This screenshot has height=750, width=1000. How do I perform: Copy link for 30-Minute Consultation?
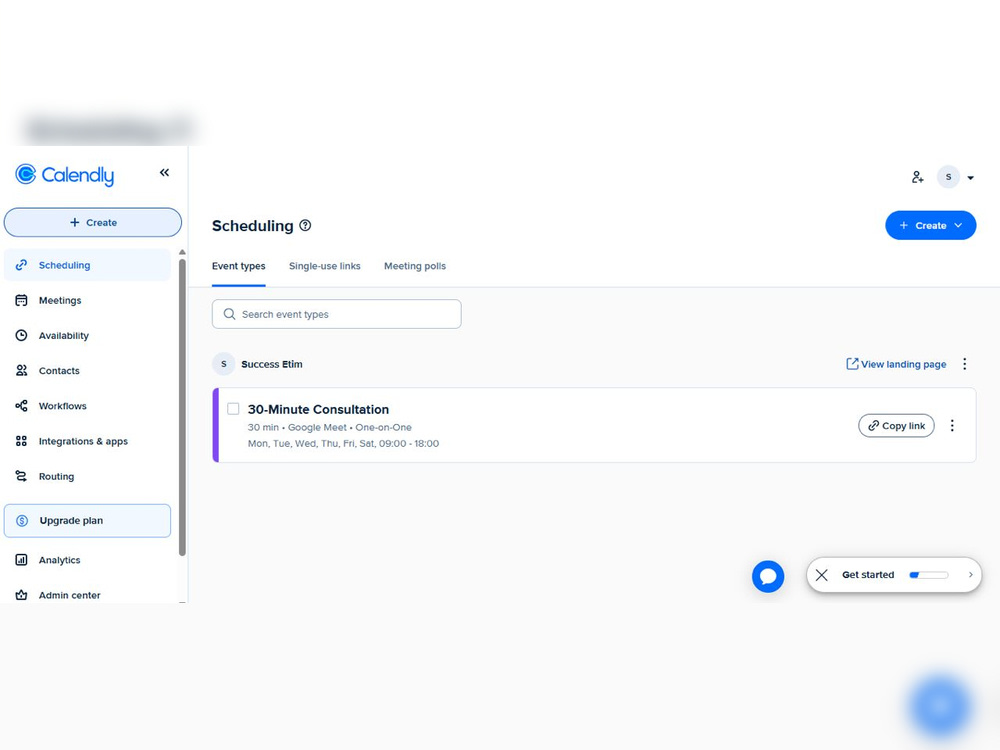point(896,425)
